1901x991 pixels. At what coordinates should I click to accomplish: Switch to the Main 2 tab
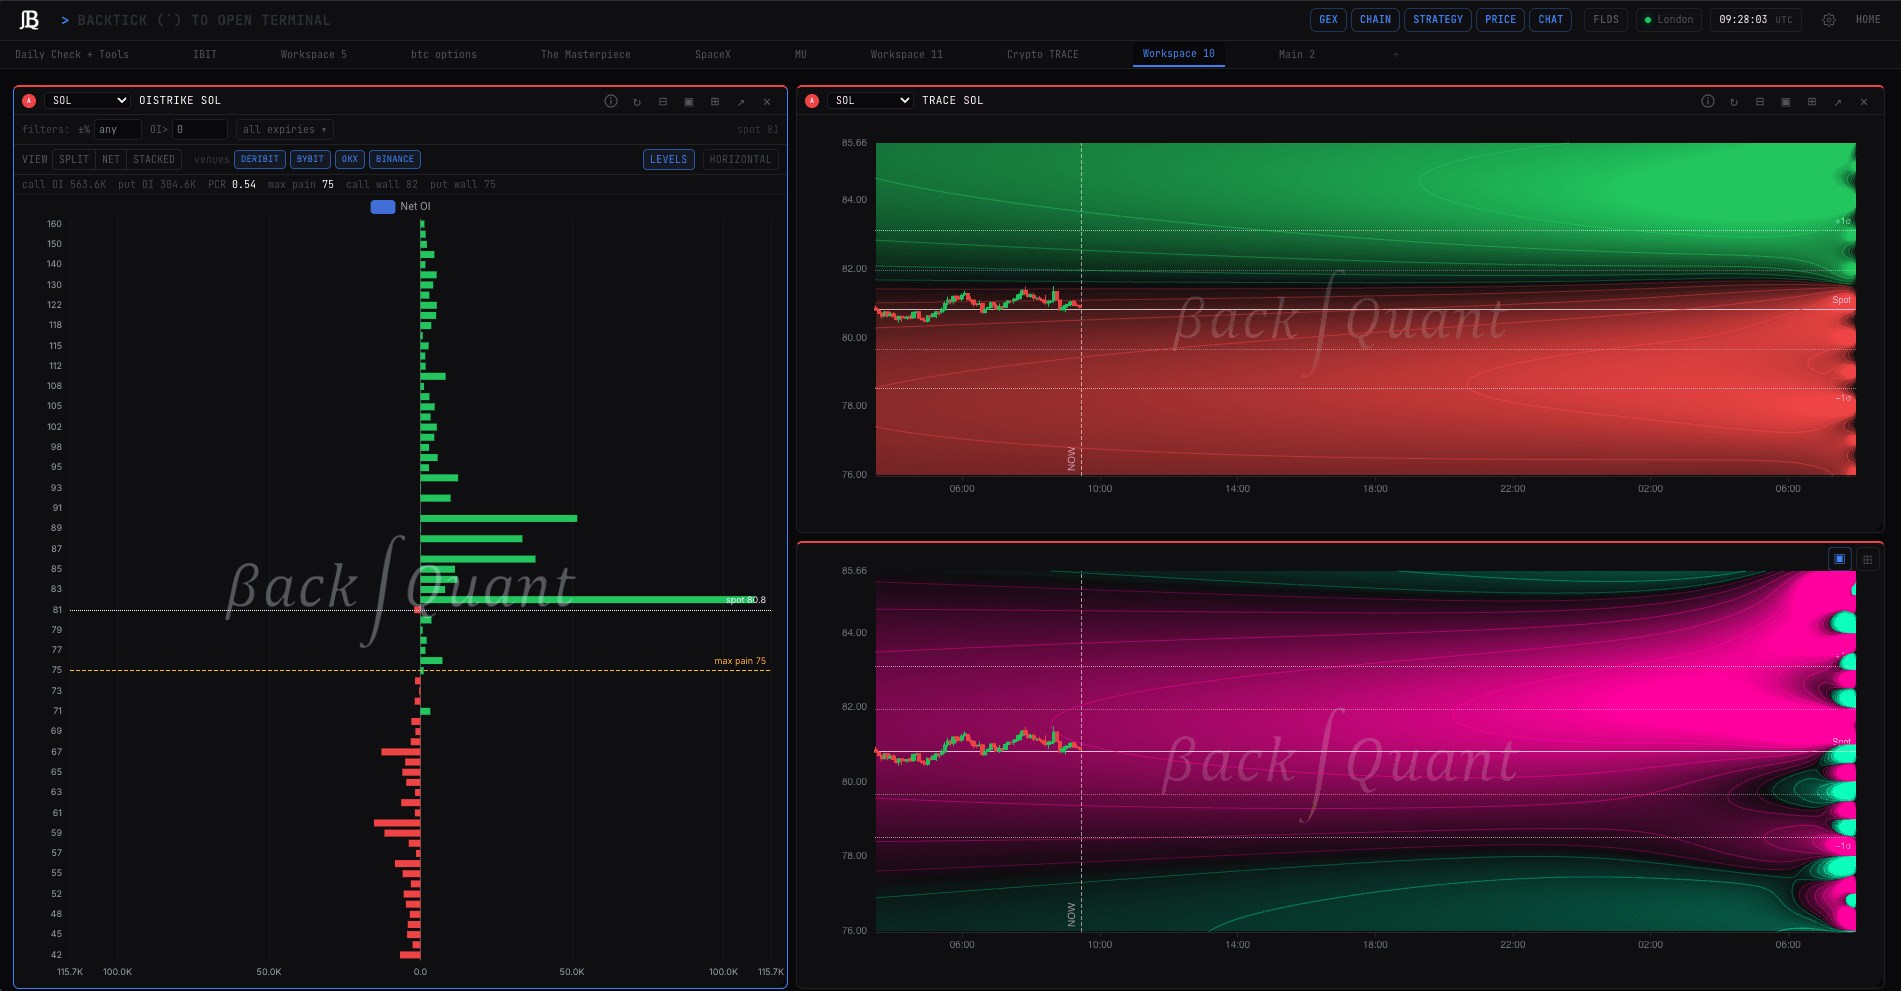(1297, 54)
